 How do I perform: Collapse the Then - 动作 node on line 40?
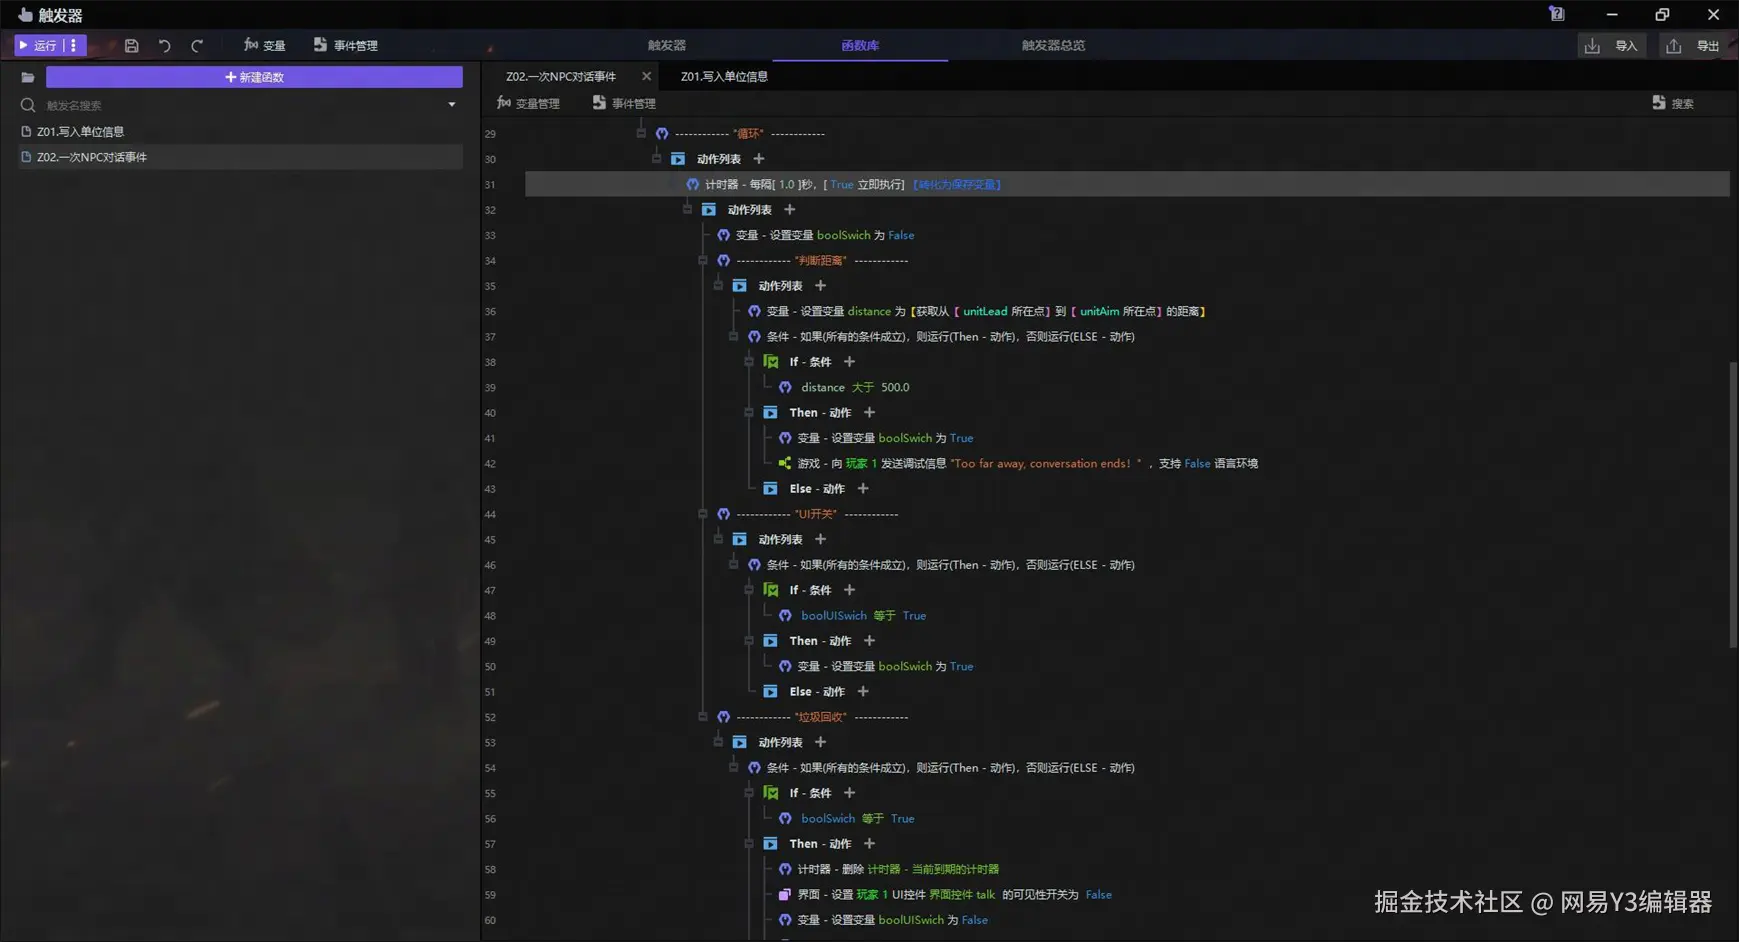coord(749,413)
